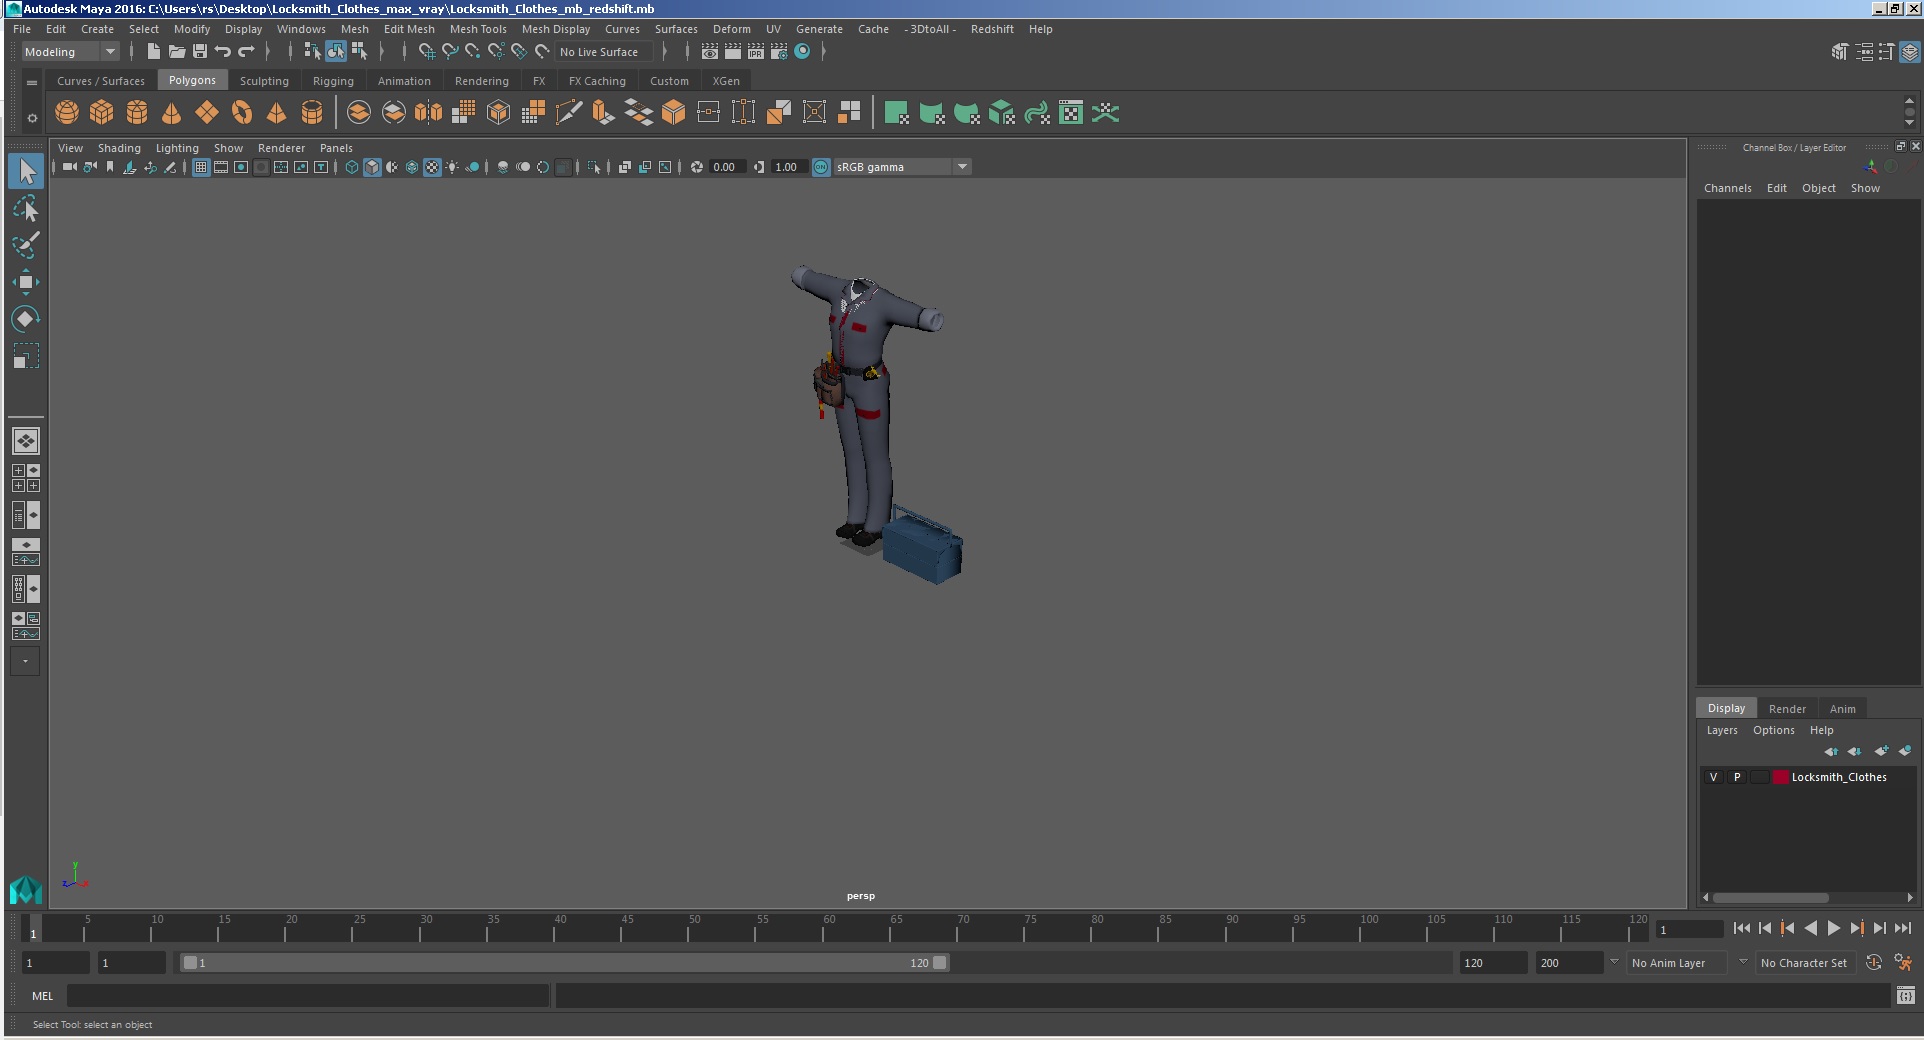
Task: Show the Channel Box panel icon top-right
Action: [x=1910, y=52]
